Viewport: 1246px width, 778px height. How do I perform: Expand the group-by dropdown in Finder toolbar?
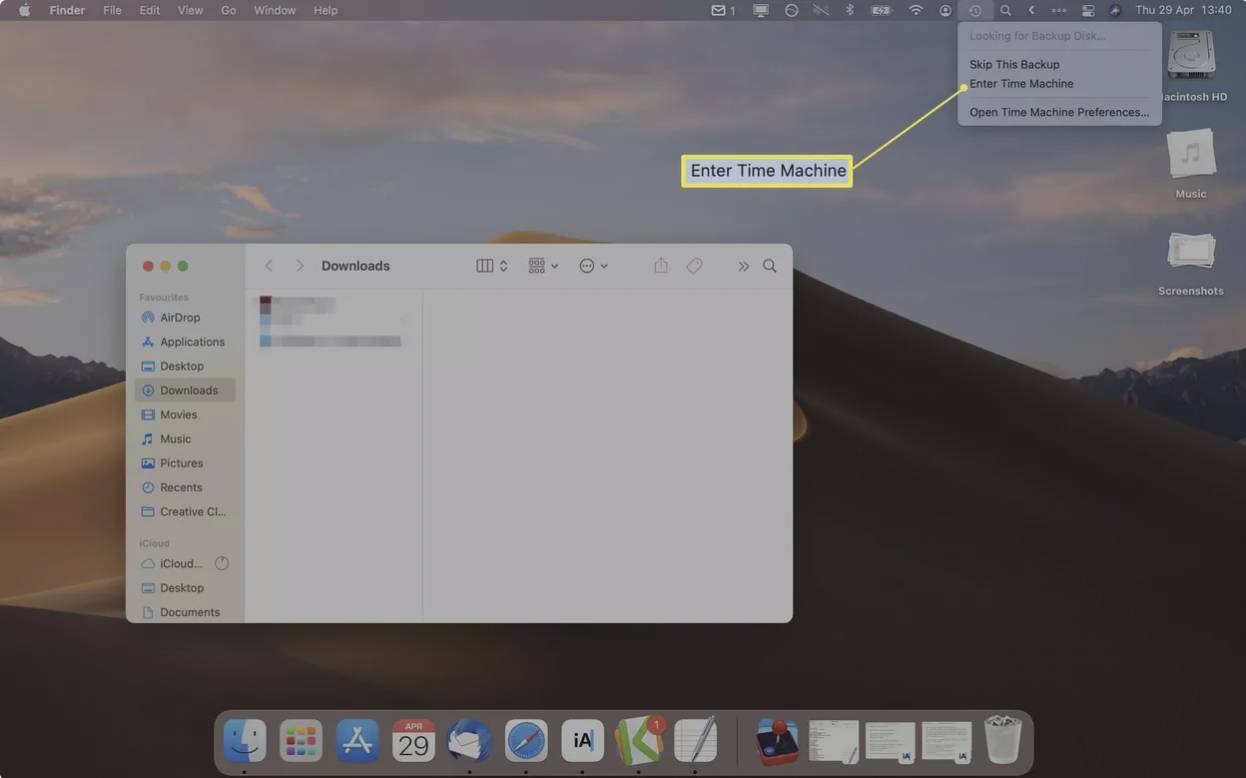pyautogui.click(x=543, y=266)
